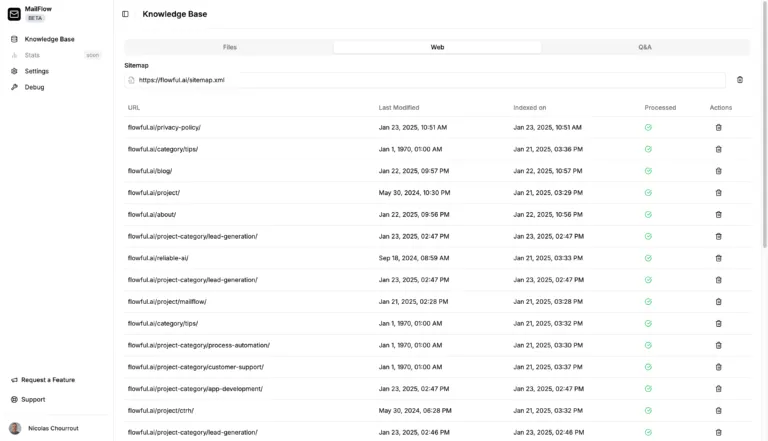Click the customer-support category URL
The image size is (768, 441).
(x=195, y=367)
